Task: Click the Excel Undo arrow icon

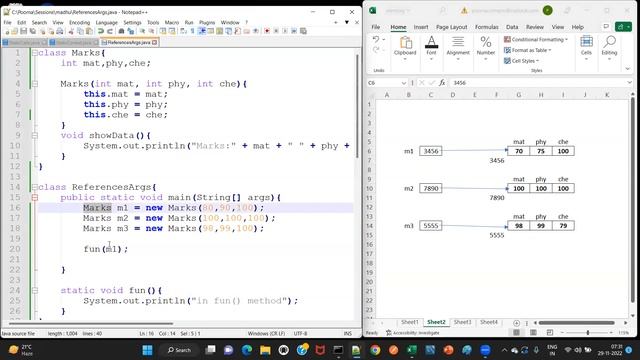Action: (376, 39)
